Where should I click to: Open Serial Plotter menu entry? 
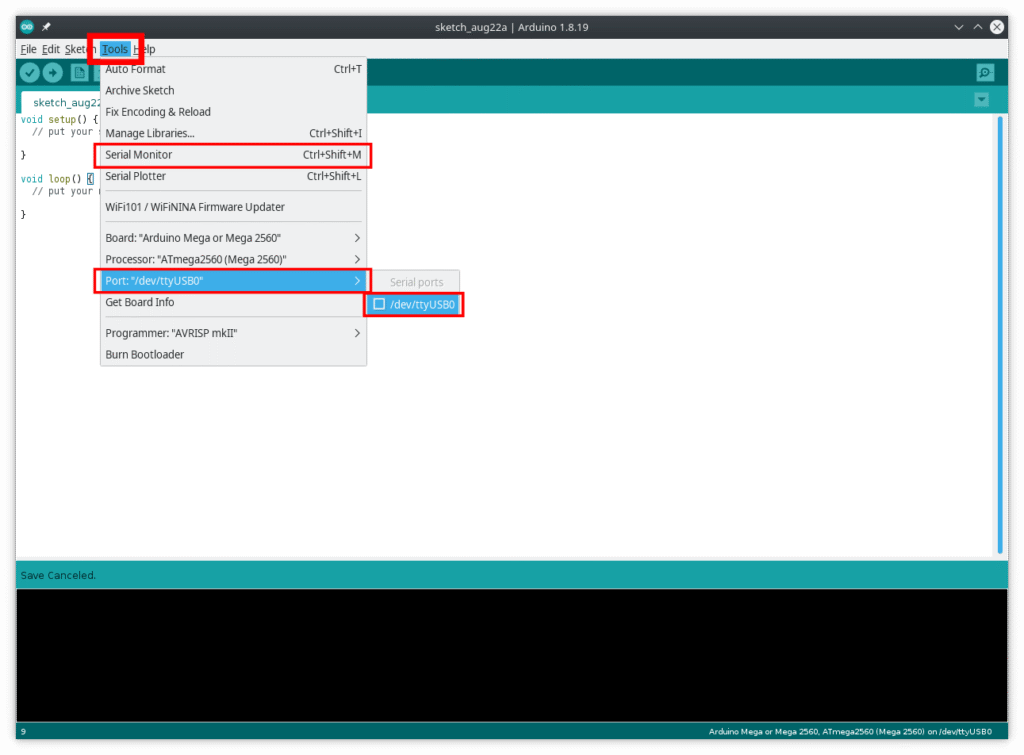click(x=233, y=176)
